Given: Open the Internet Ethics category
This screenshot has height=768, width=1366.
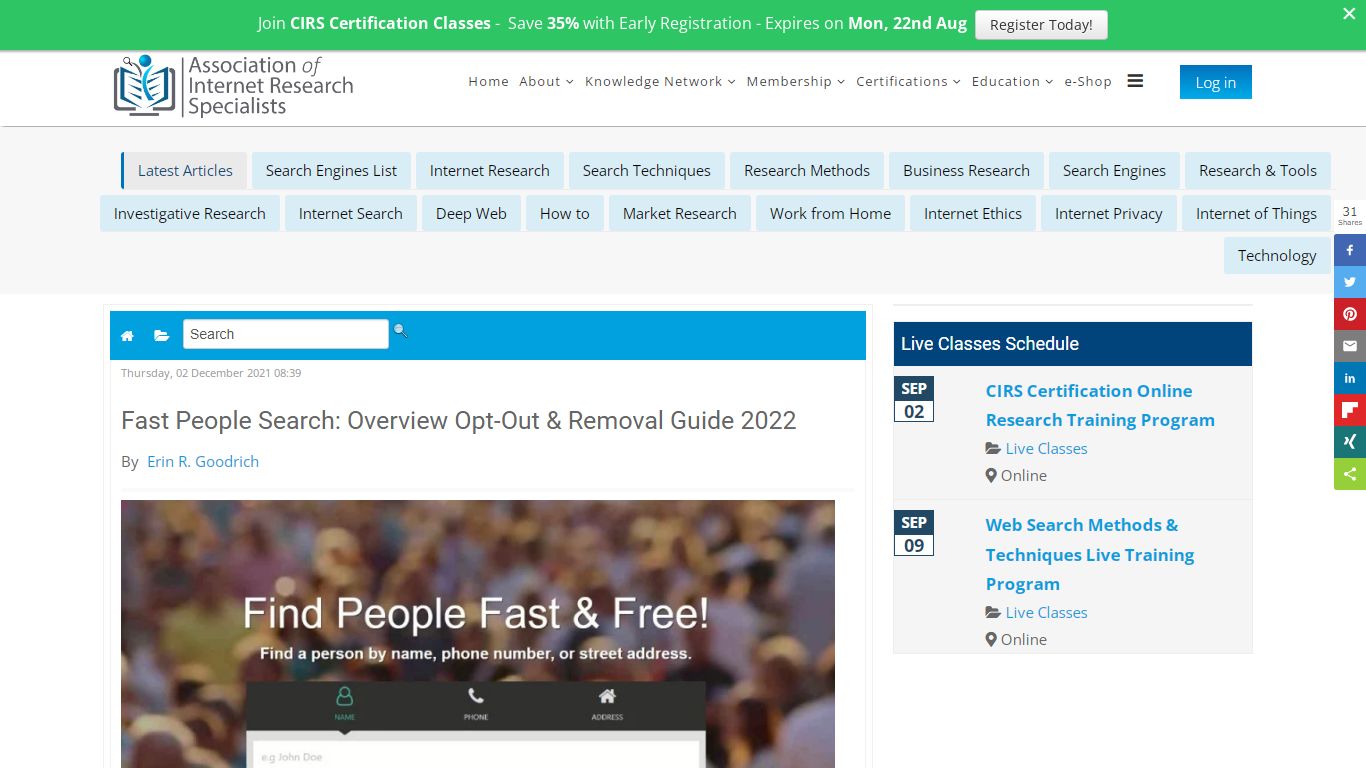Looking at the screenshot, I should click(973, 214).
